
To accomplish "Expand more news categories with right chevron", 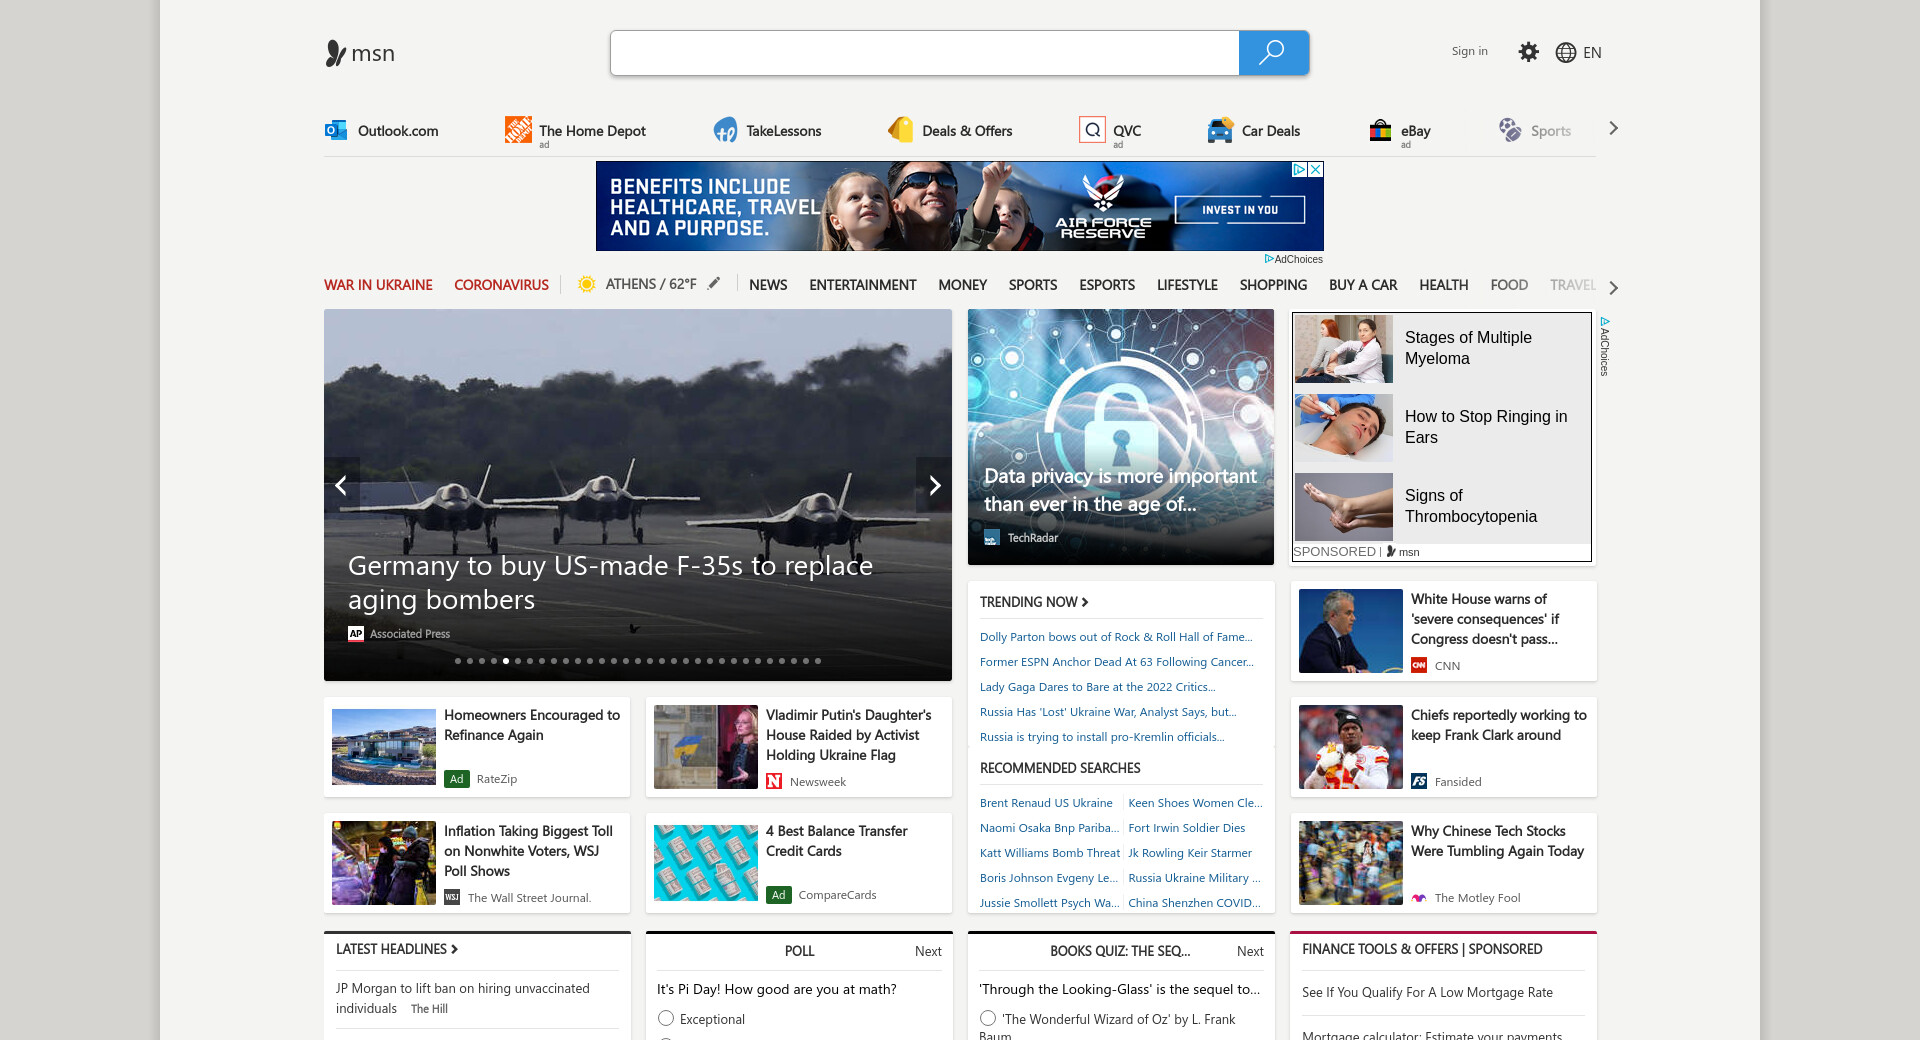I will [1613, 288].
